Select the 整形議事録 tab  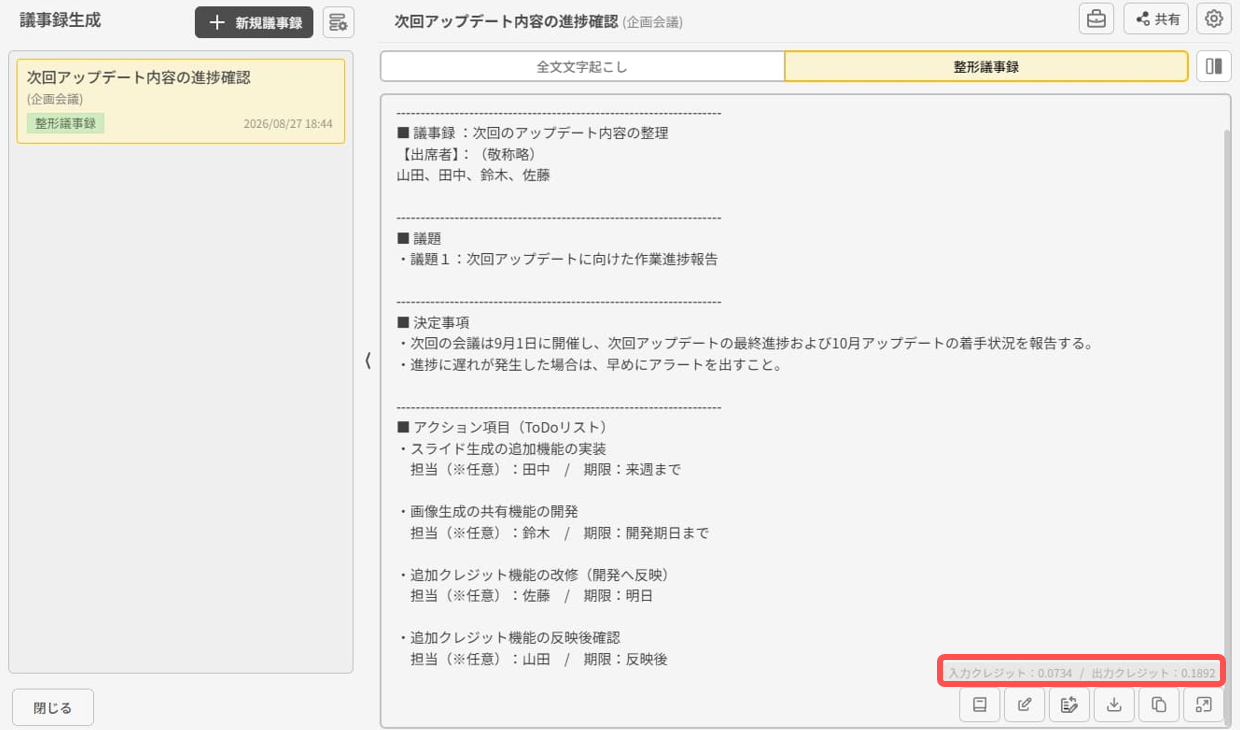pyautogui.click(x=986, y=67)
